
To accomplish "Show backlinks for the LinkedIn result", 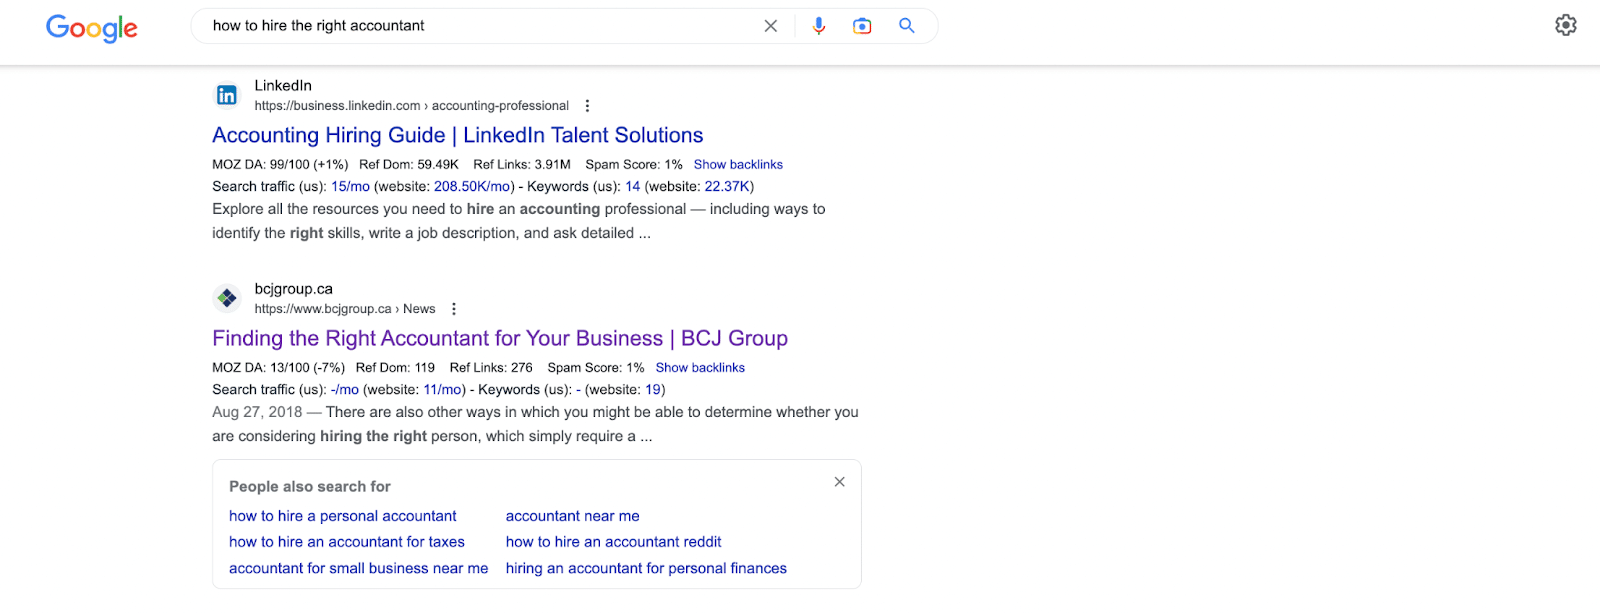I will coord(738,164).
